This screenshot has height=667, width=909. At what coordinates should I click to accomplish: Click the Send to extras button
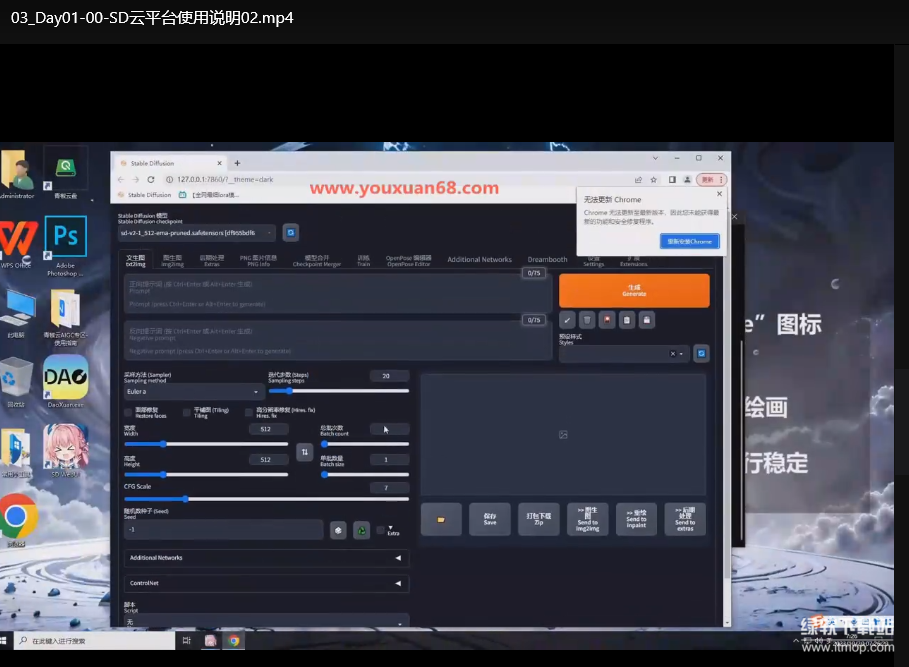[x=685, y=519]
